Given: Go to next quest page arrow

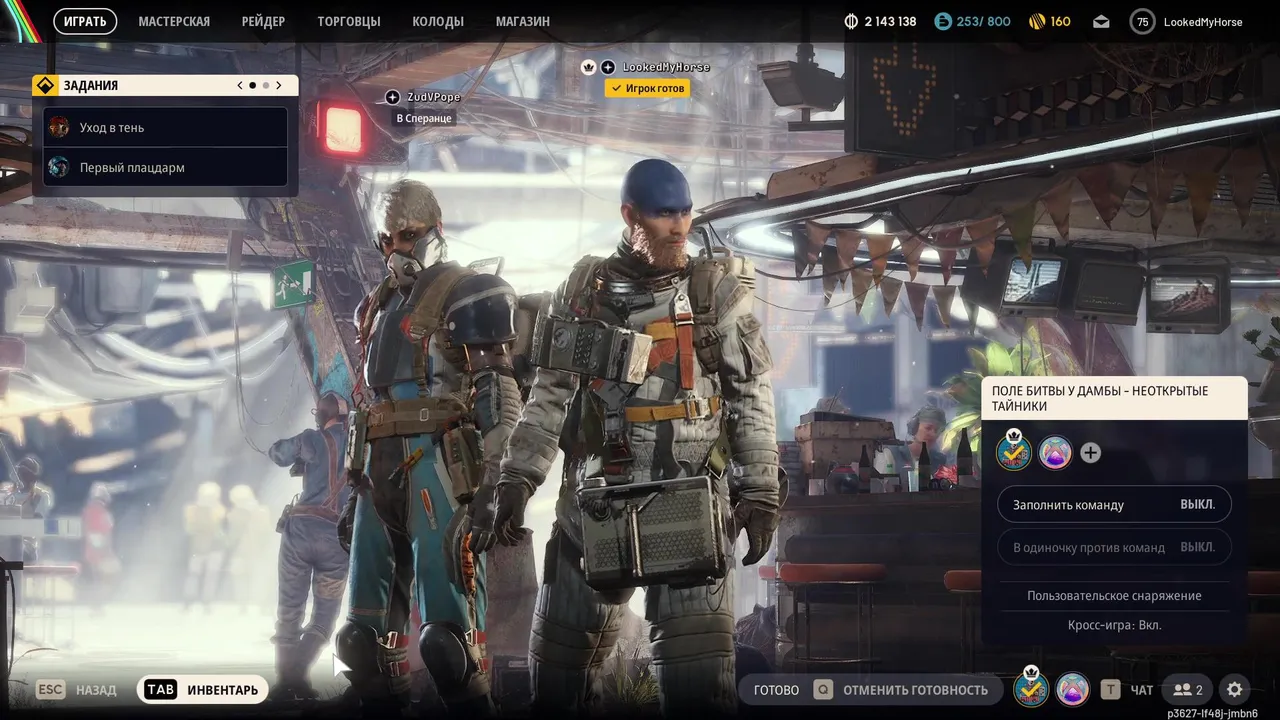Looking at the screenshot, I should coord(279,85).
